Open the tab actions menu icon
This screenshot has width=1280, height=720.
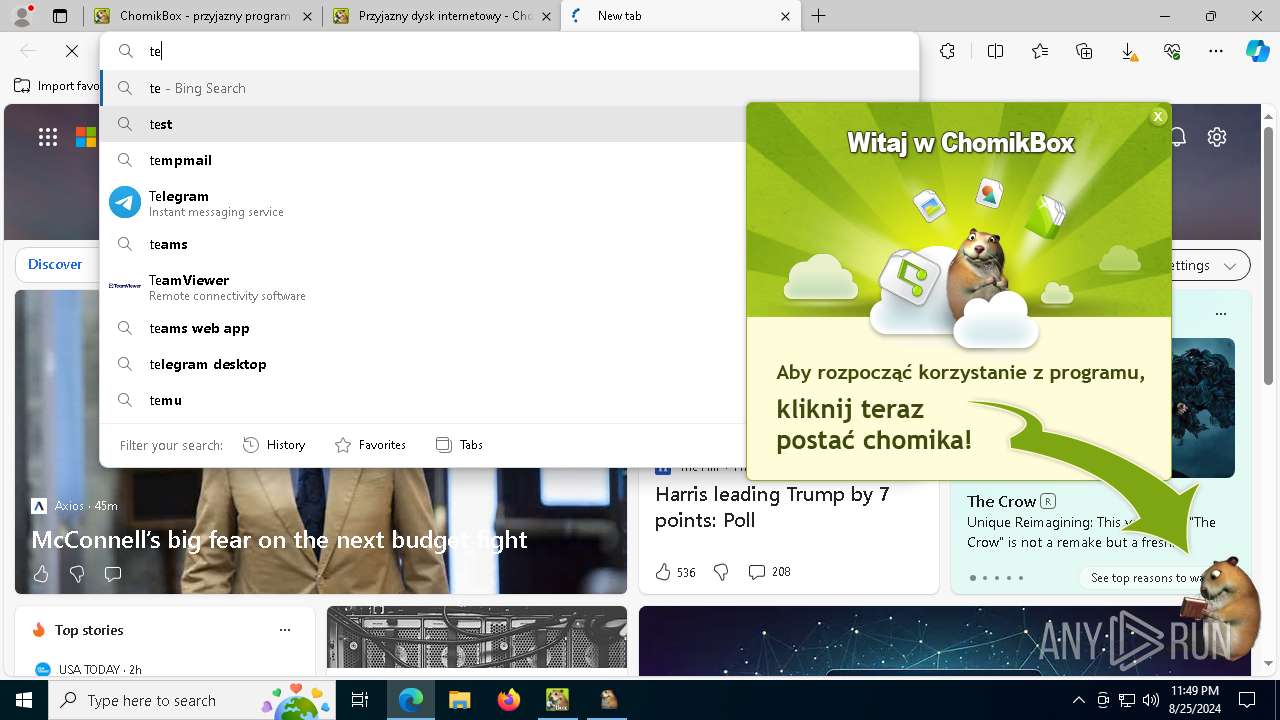click(60, 16)
